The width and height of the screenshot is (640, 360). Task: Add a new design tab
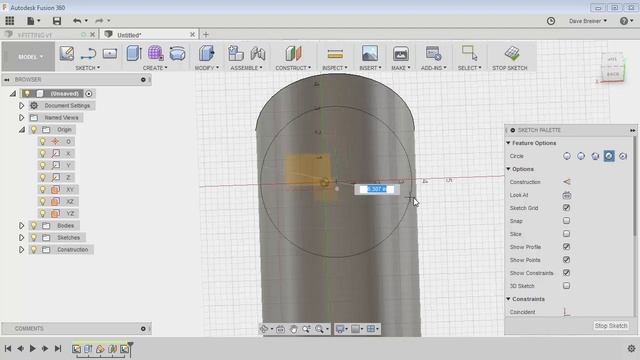point(206,35)
